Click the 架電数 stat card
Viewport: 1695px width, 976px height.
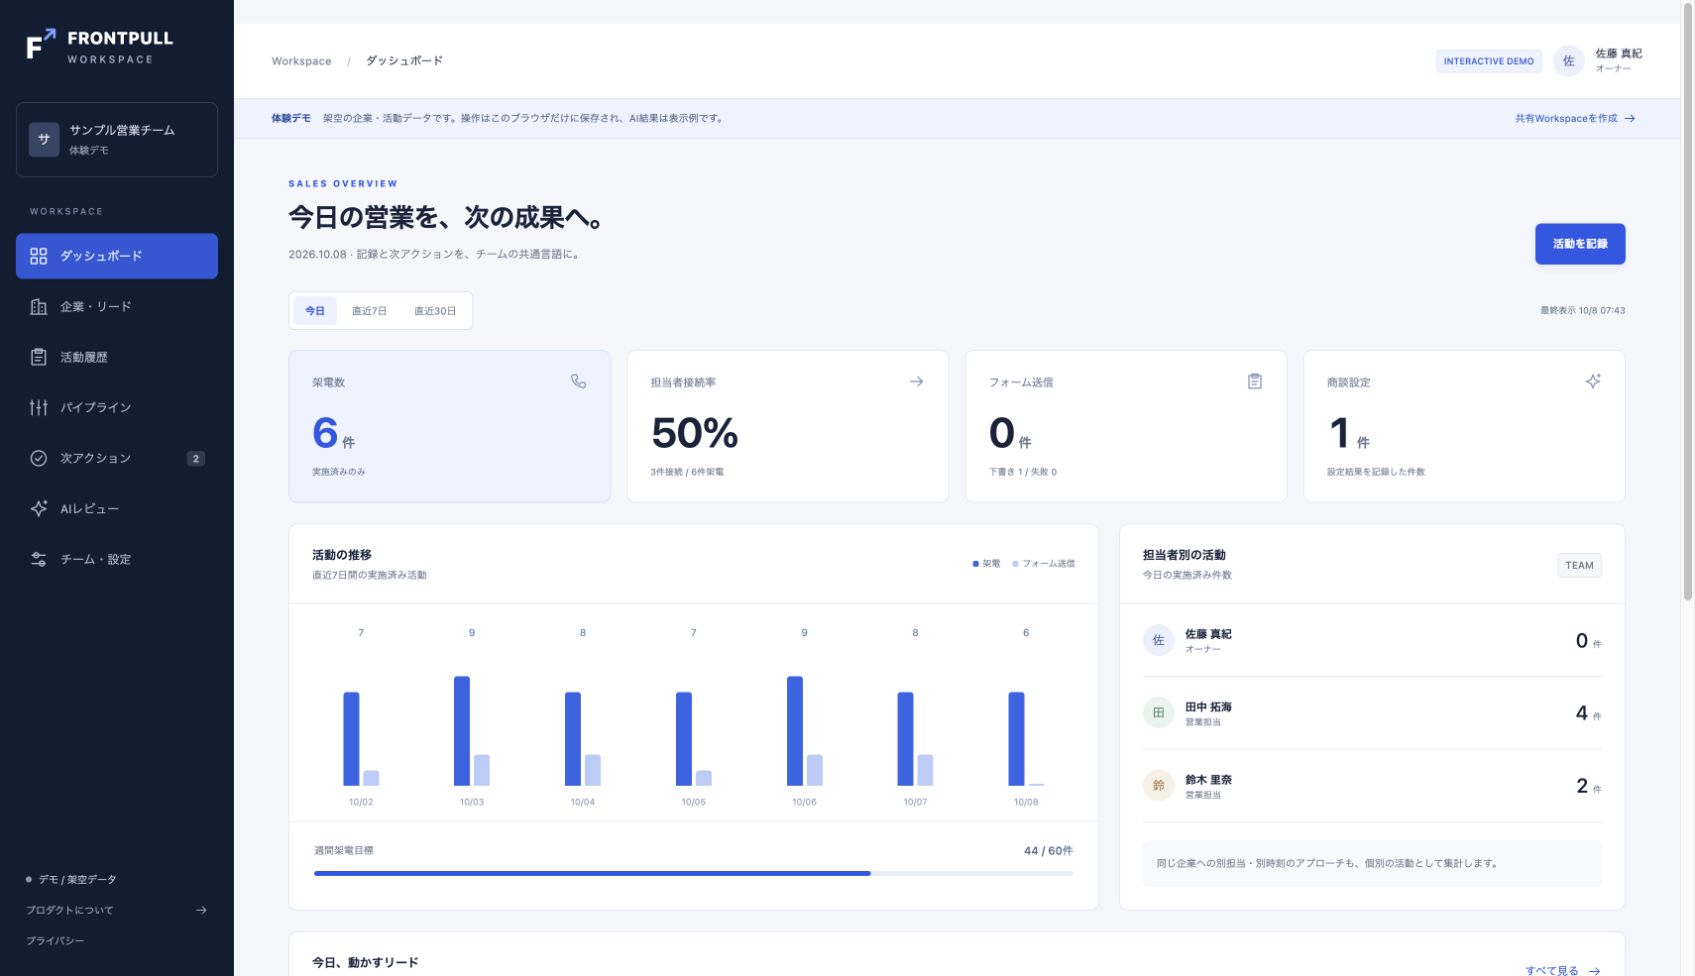coord(450,426)
